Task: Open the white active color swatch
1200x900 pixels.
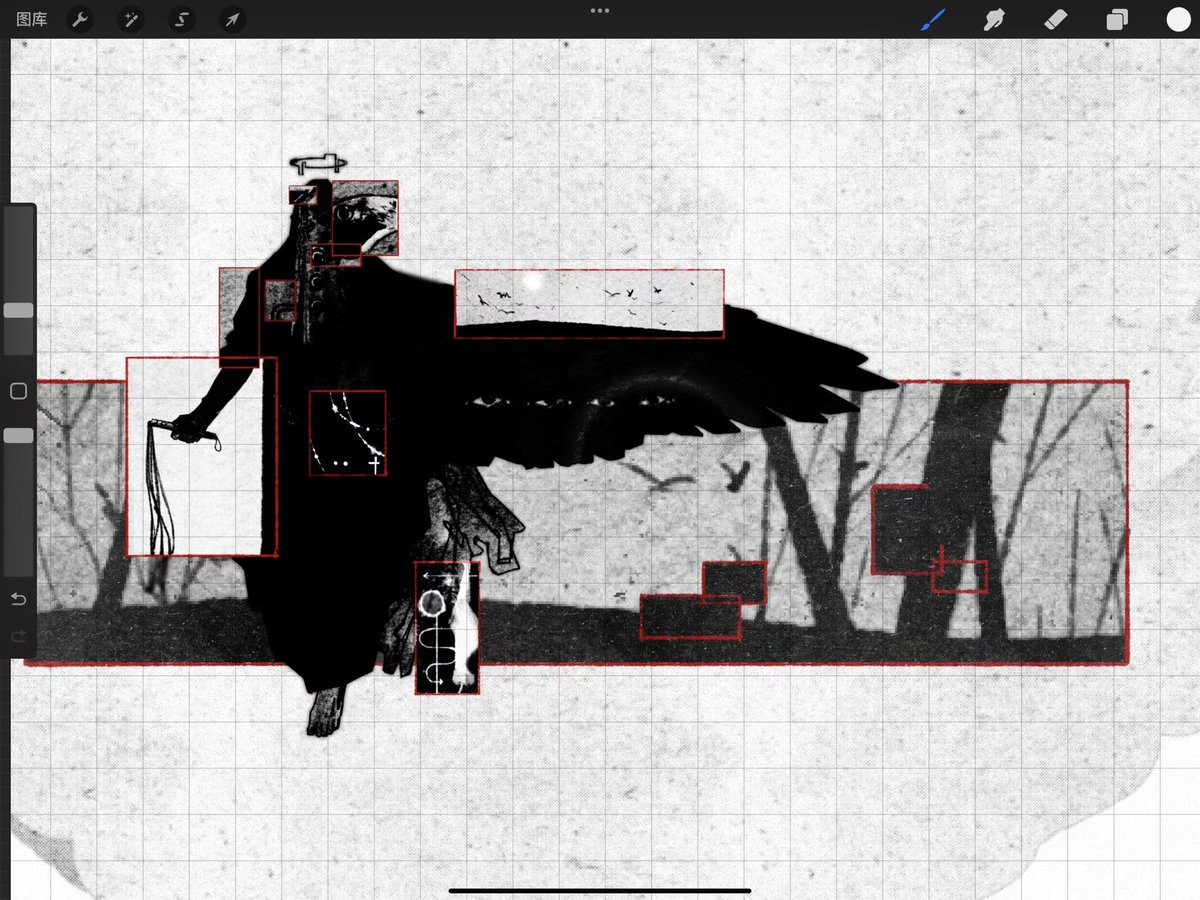Action: (1177, 19)
